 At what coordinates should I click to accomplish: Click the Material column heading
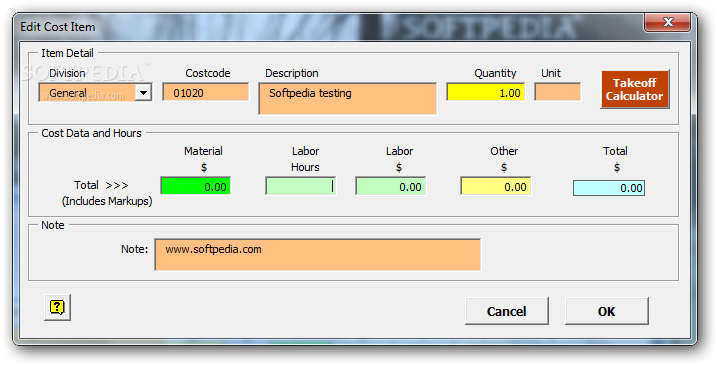[203, 151]
